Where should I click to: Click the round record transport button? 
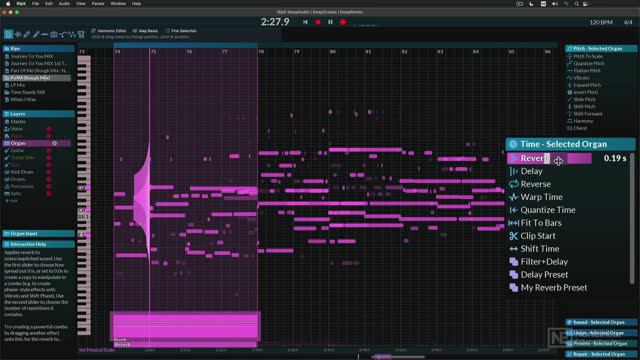pos(343,22)
